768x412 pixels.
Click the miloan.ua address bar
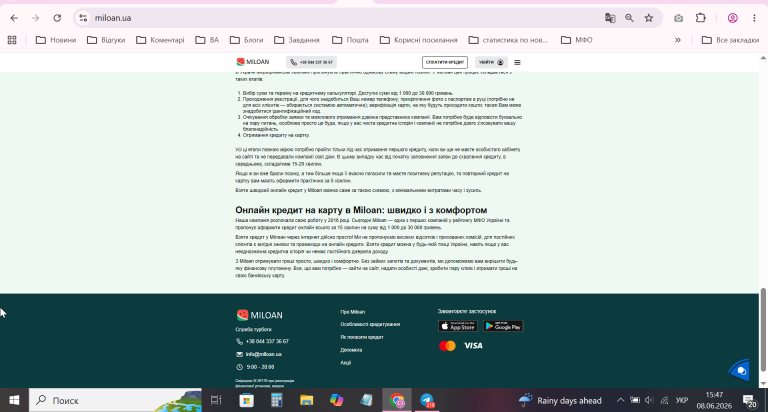click(x=343, y=18)
